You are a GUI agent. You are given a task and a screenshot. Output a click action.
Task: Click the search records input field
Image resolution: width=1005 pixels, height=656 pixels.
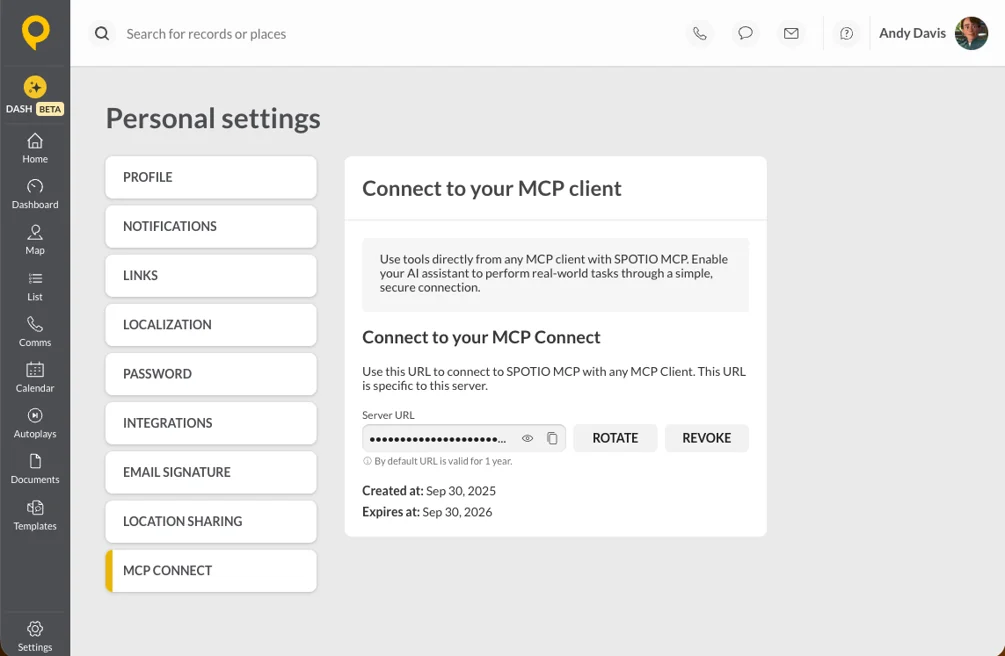tap(385, 34)
